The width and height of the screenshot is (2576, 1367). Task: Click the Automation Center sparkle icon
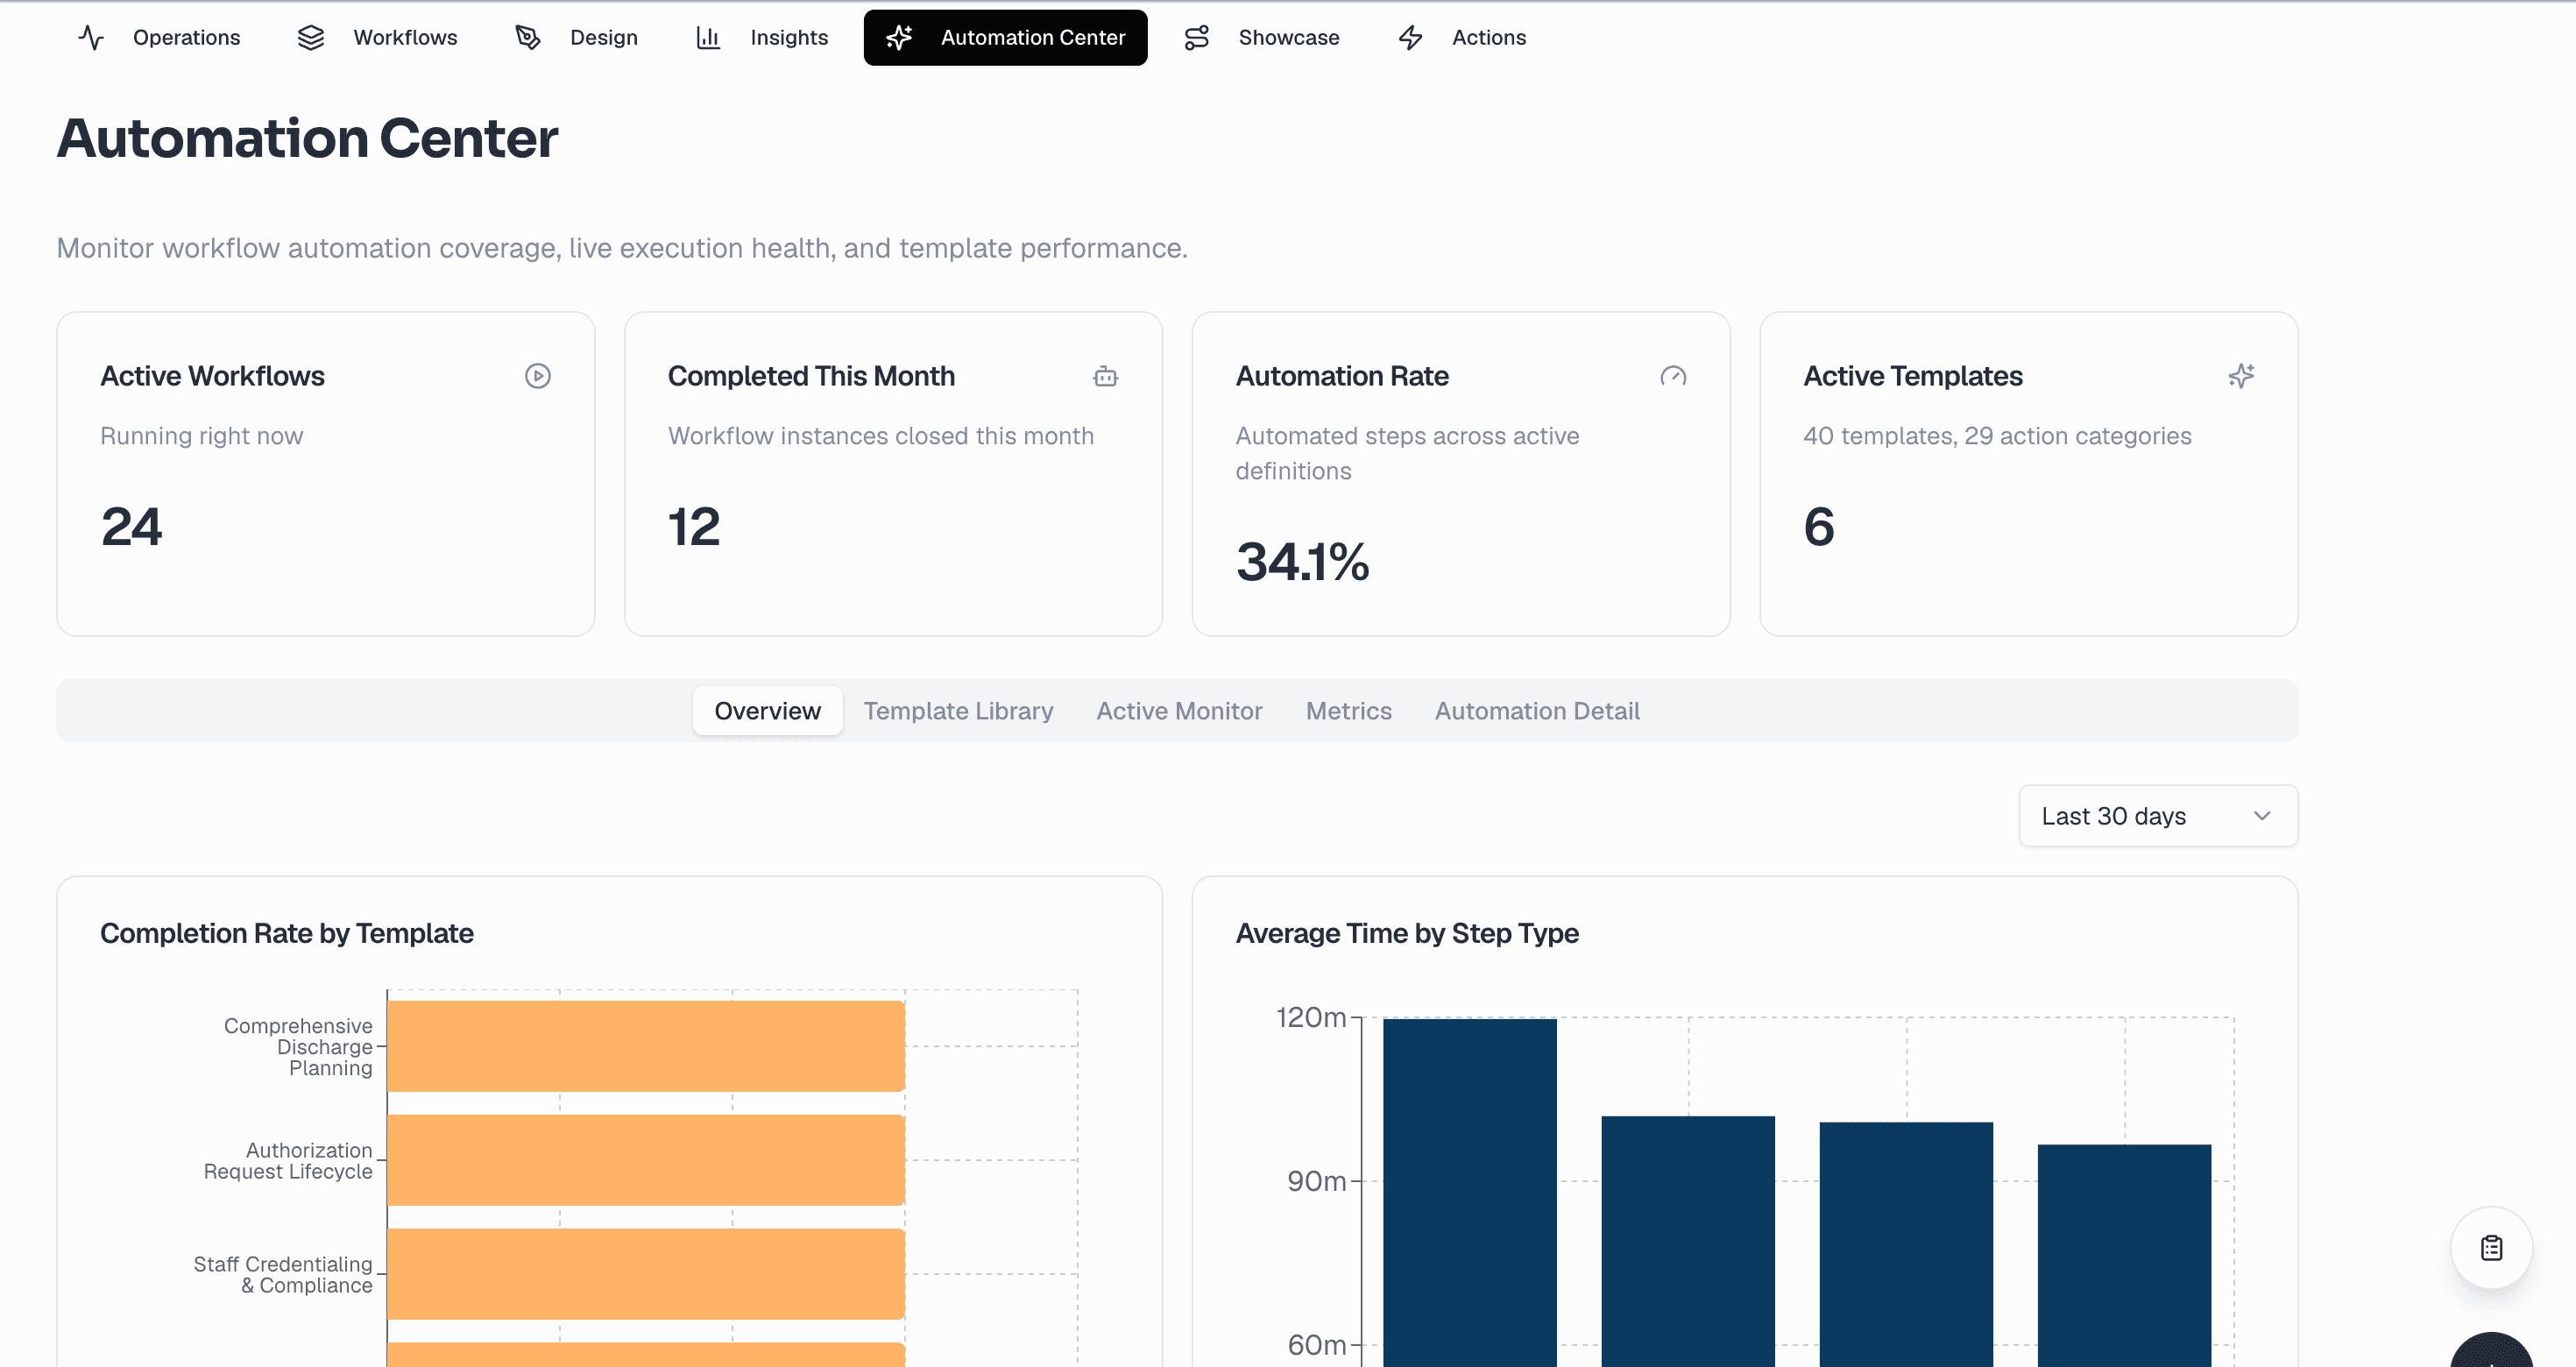click(x=899, y=38)
